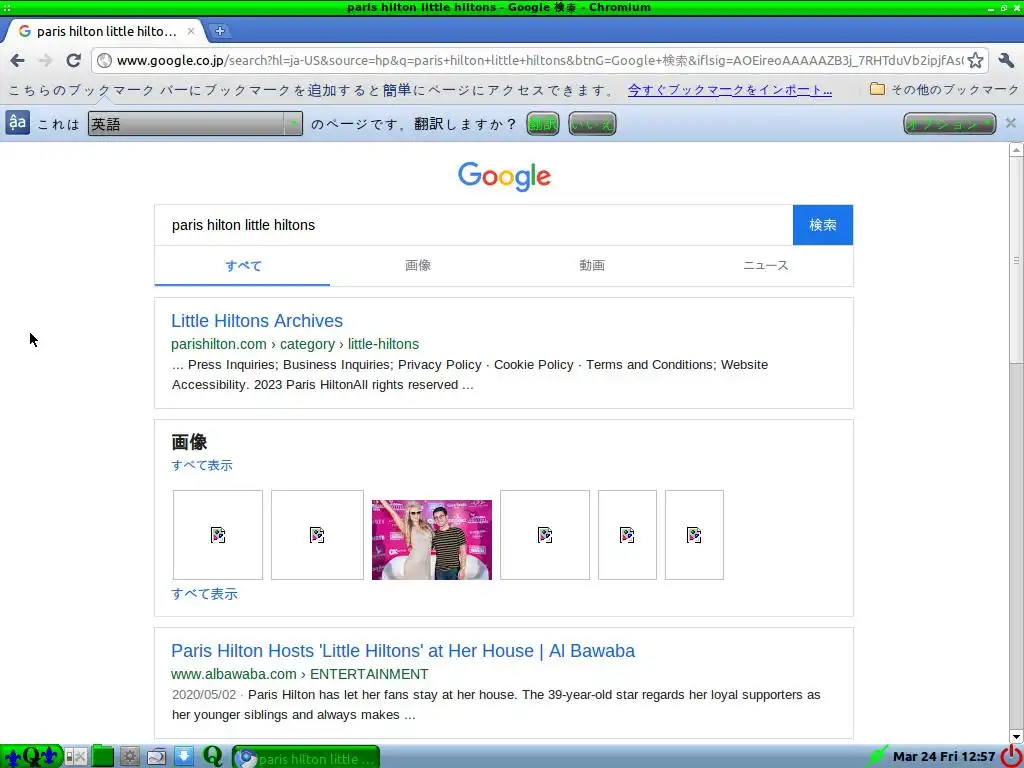
Task: Close the 'paris hilton little hilto...' tab
Action: (x=191, y=31)
